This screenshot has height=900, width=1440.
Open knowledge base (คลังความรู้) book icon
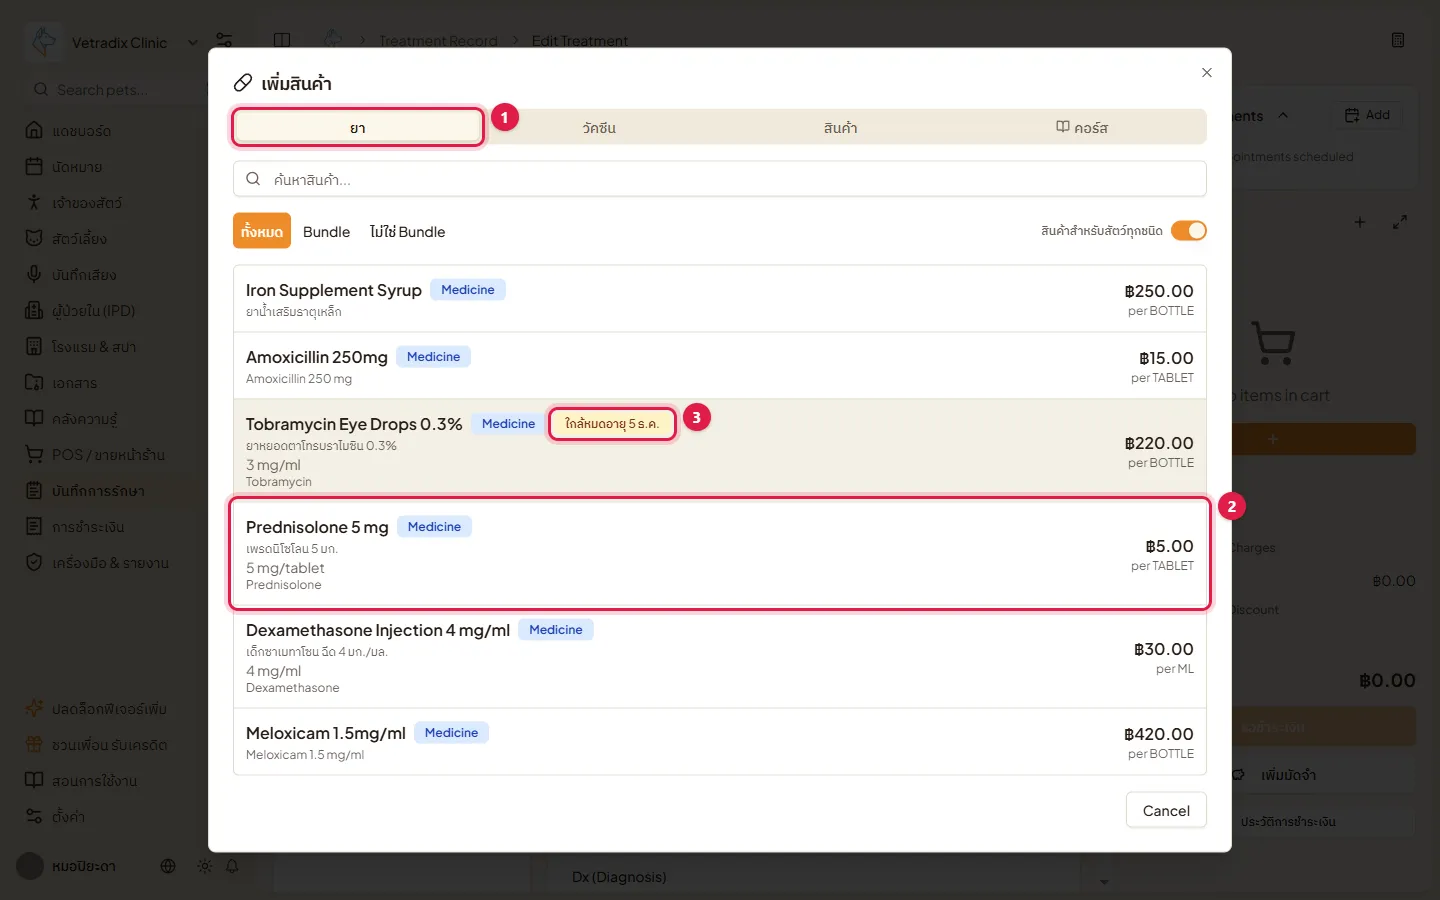click(34, 418)
